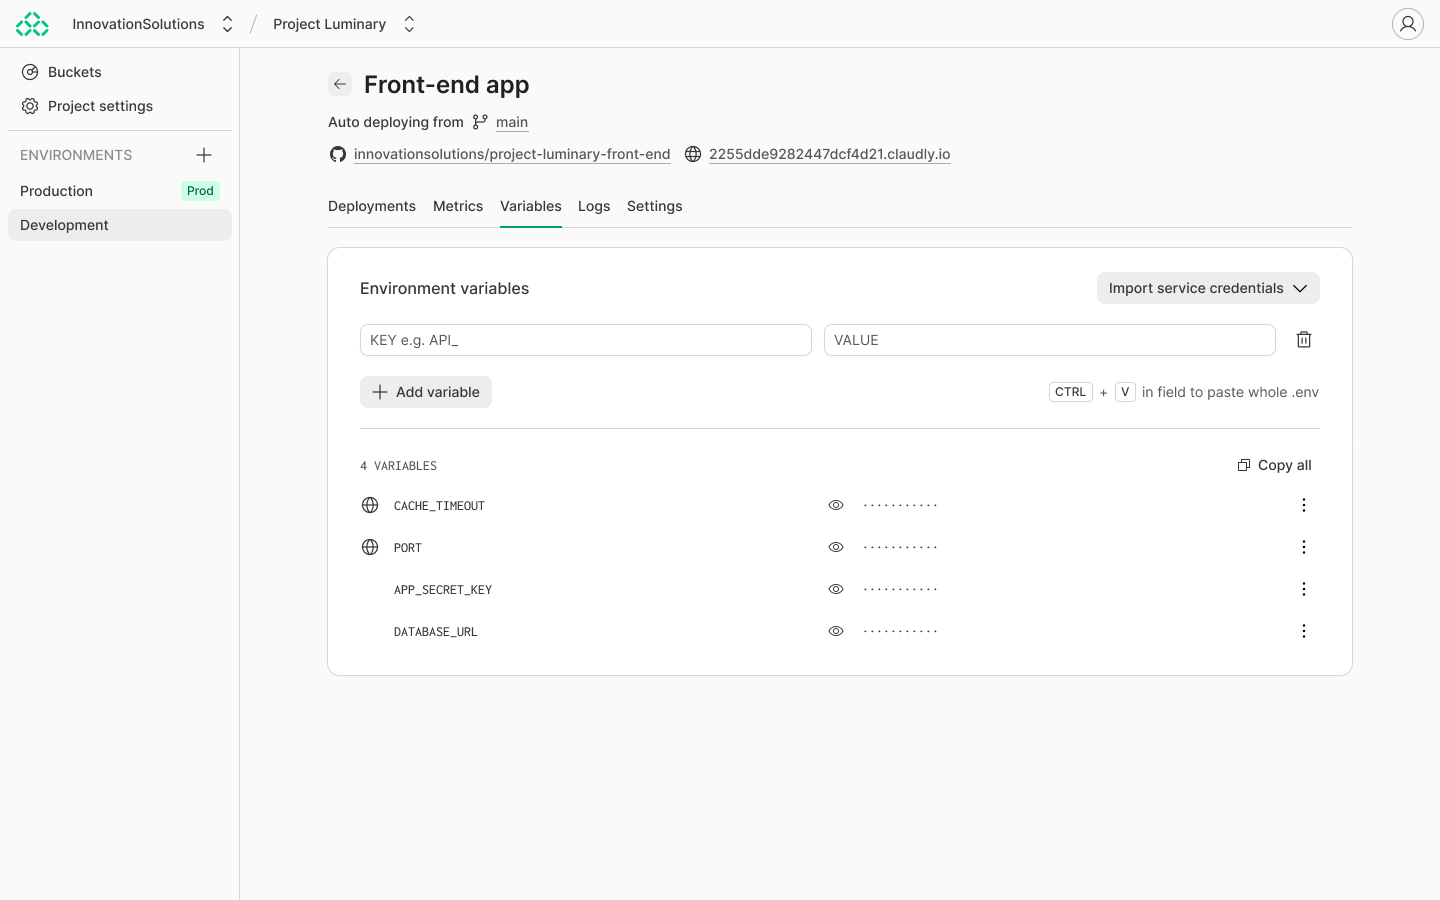Viewport: 1440px width, 900px height.
Task: Click the APP_SECRET_KEY variable name
Action: (x=443, y=590)
